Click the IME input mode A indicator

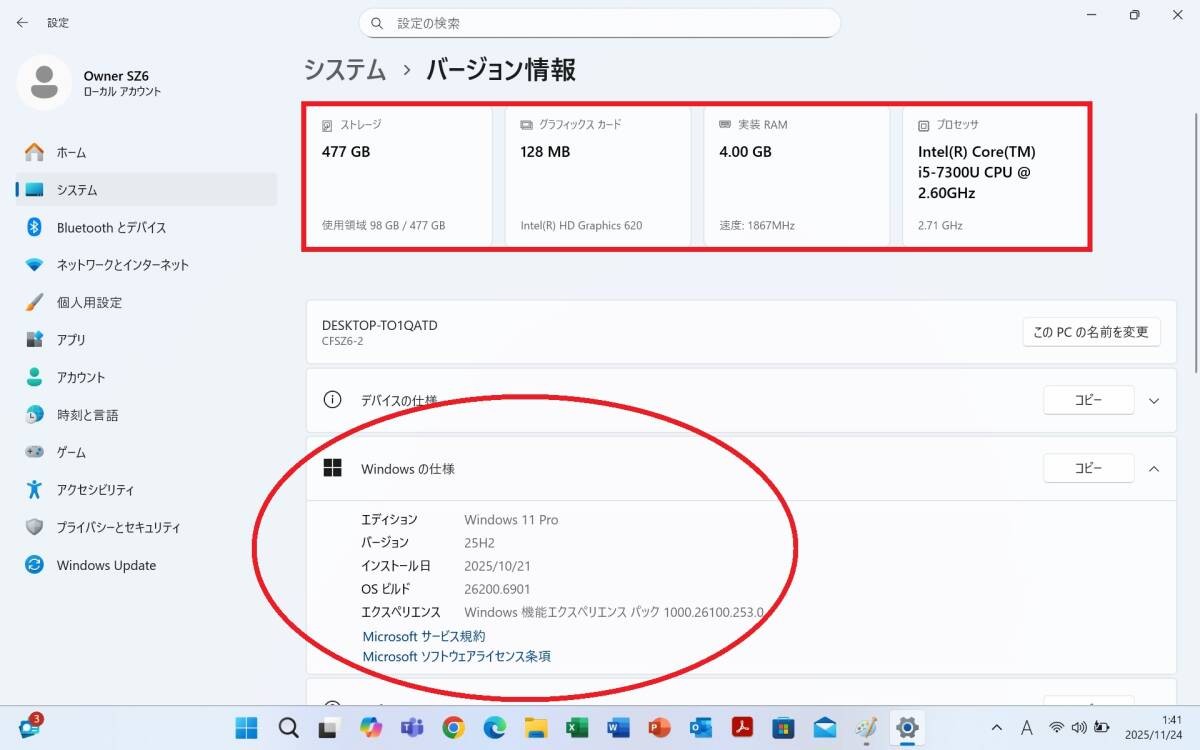tap(1027, 727)
